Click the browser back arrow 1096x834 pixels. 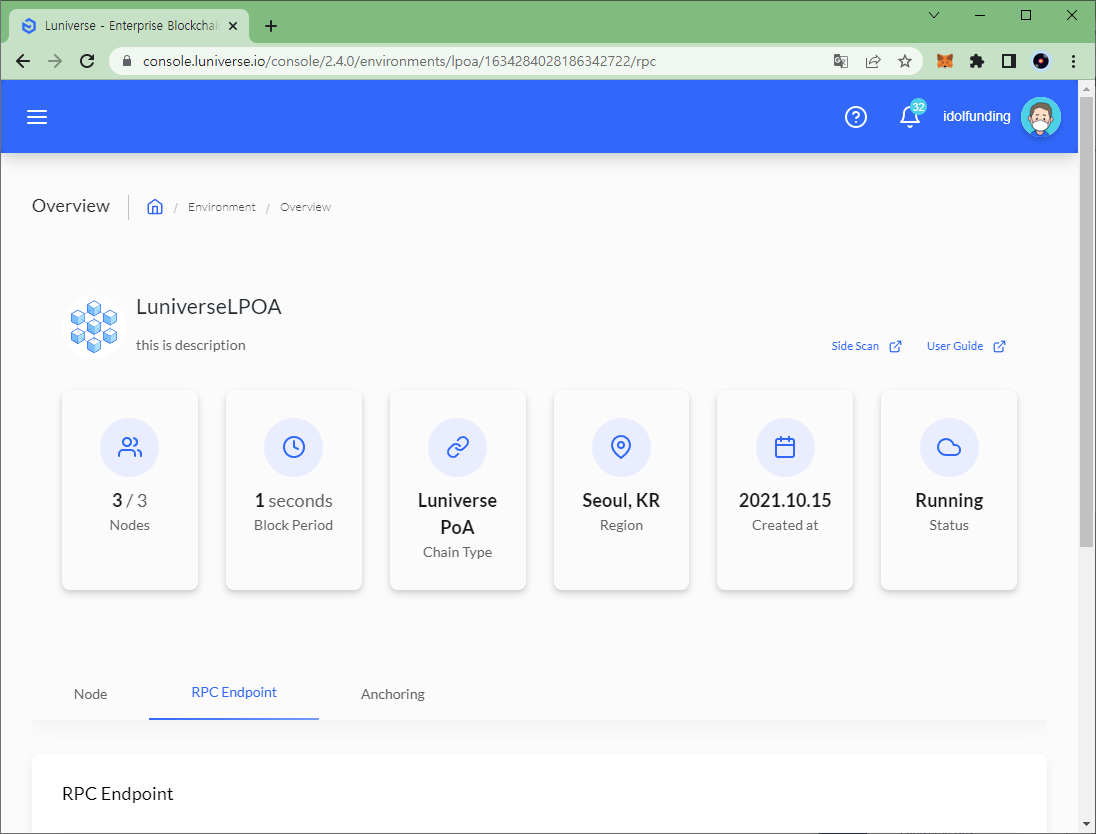pyautogui.click(x=23, y=62)
